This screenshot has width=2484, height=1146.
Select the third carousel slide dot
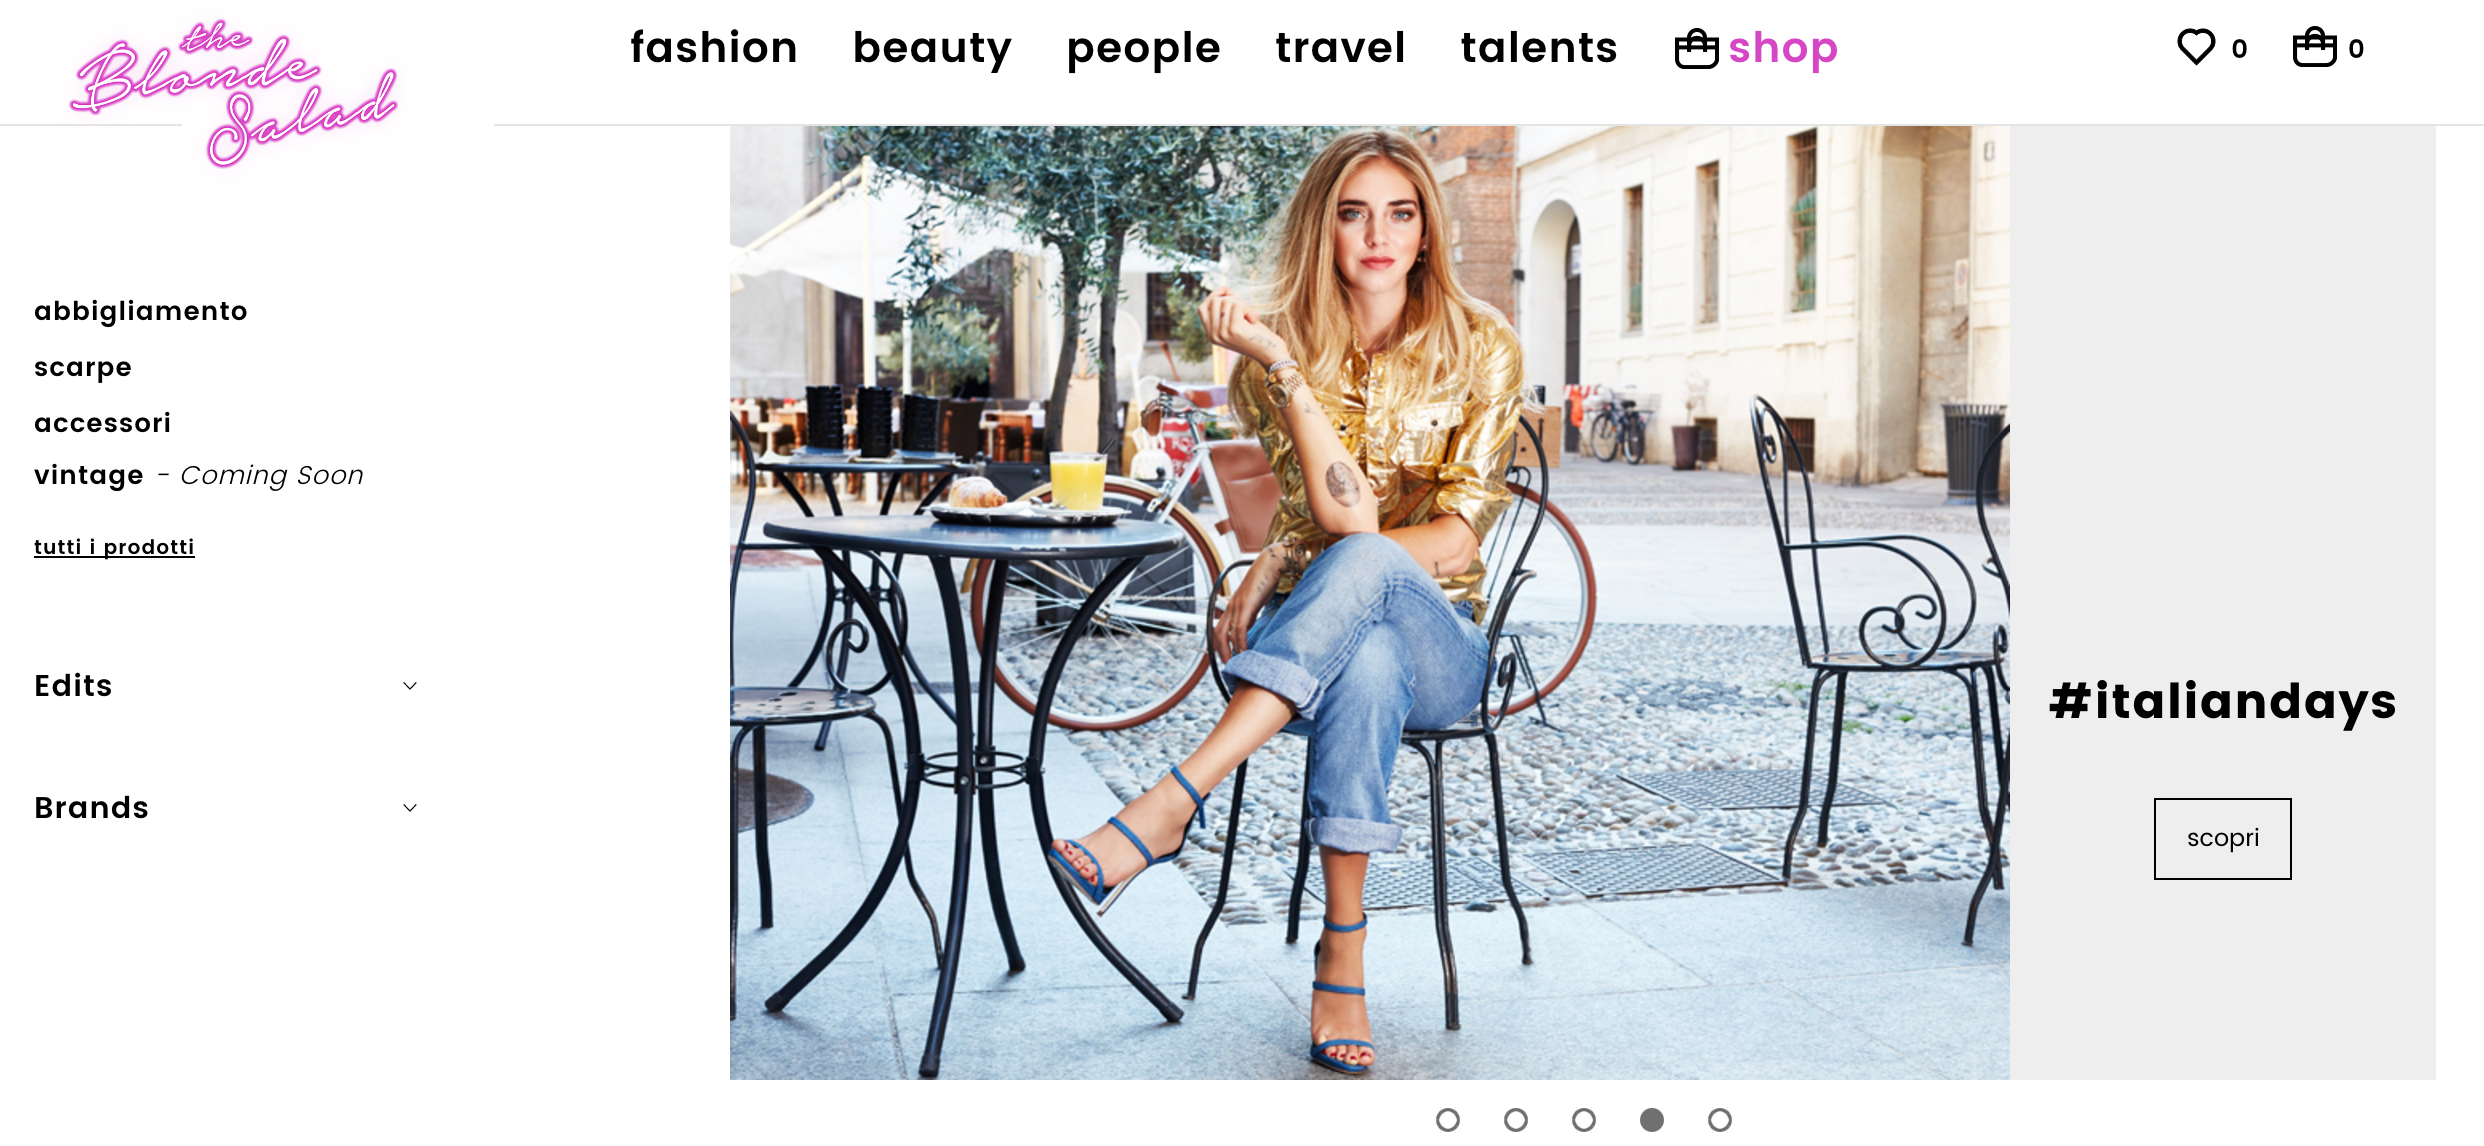pyautogui.click(x=1584, y=1120)
